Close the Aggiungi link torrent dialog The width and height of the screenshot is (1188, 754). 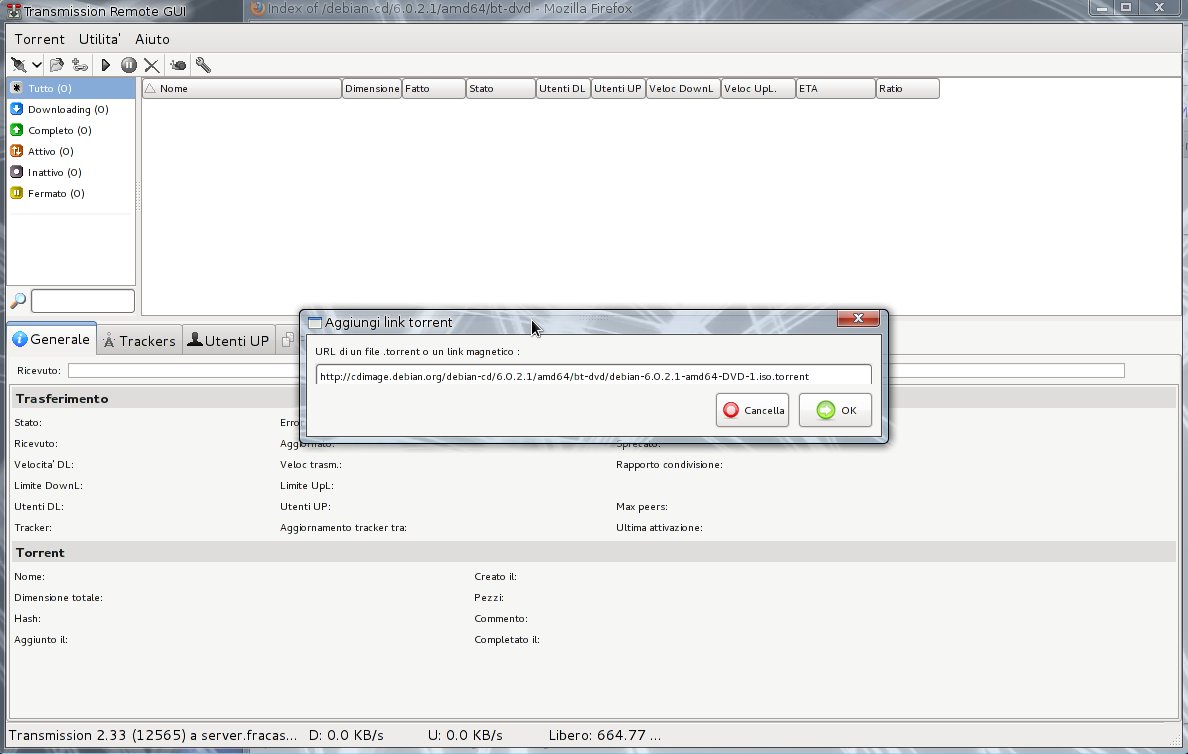point(858,318)
